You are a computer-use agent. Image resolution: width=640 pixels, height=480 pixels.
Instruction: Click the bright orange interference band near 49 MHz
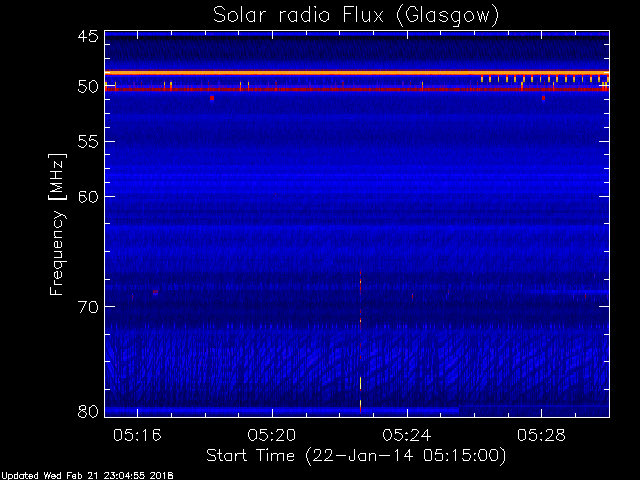[357, 73]
